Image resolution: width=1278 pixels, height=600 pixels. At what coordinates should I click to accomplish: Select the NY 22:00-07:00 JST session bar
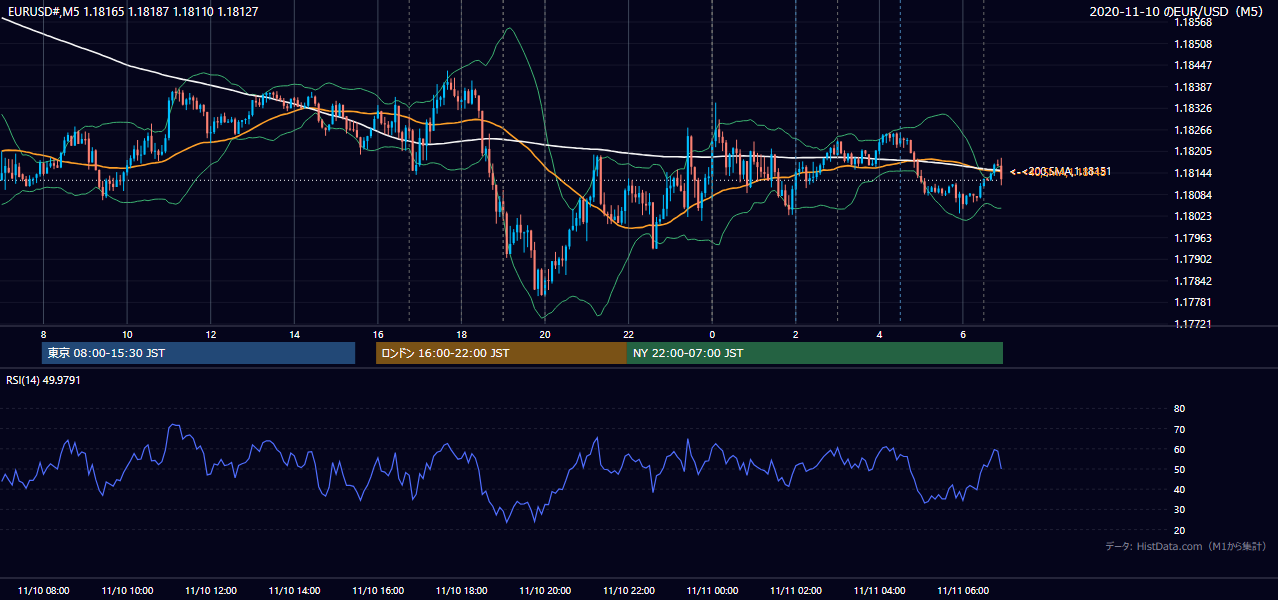(x=815, y=353)
